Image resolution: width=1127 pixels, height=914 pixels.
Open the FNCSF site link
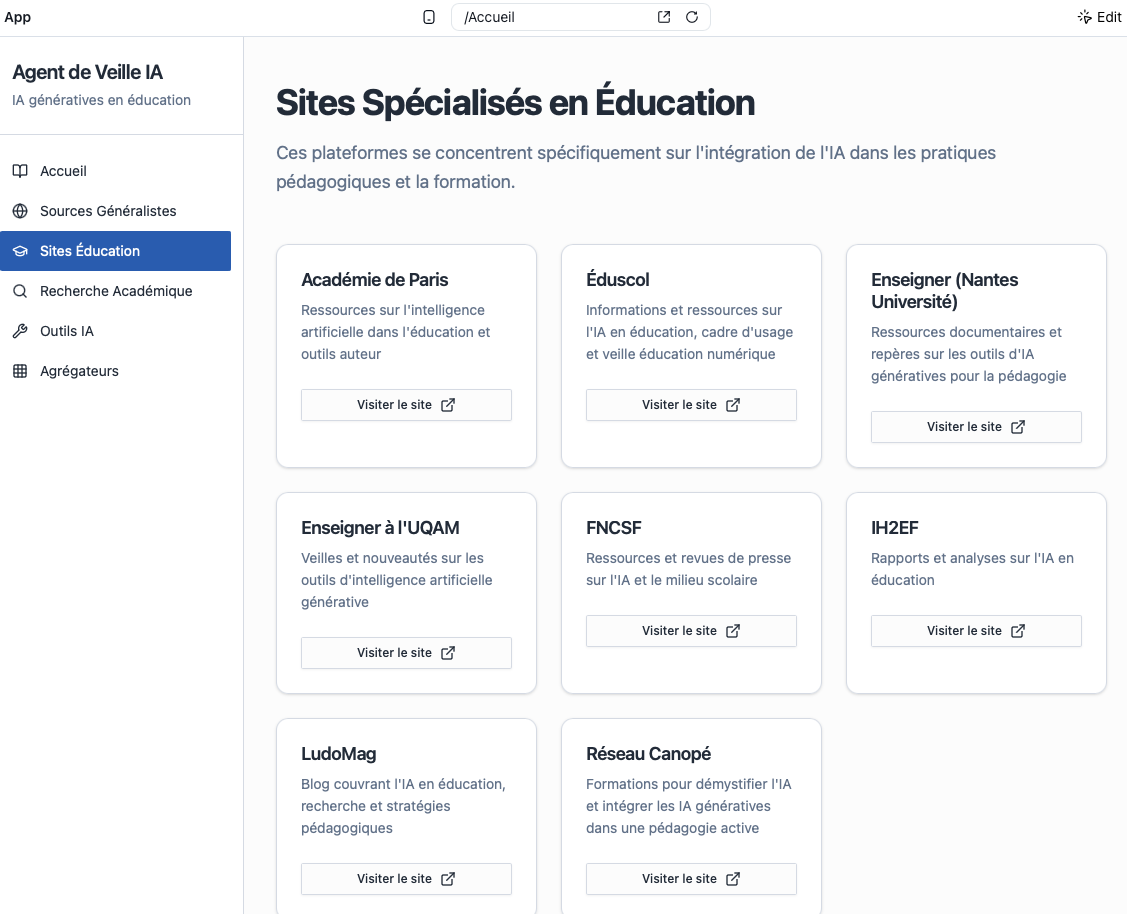tap(691, 631)
